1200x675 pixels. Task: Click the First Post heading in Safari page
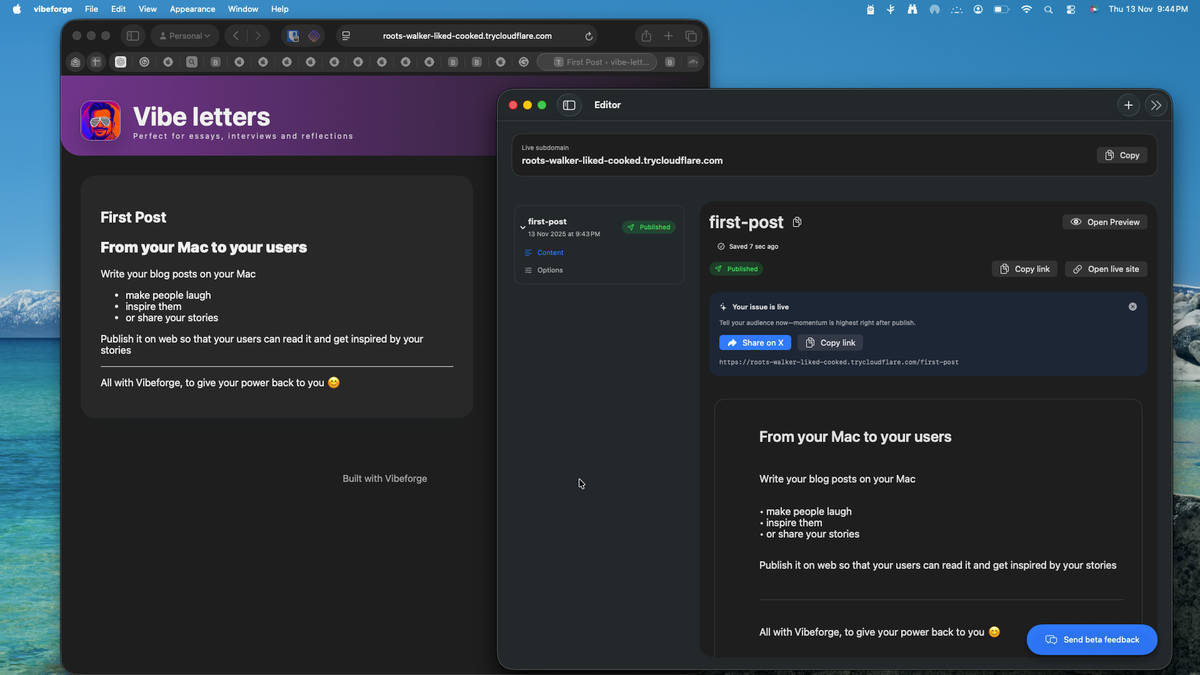(x=133, y=217)
